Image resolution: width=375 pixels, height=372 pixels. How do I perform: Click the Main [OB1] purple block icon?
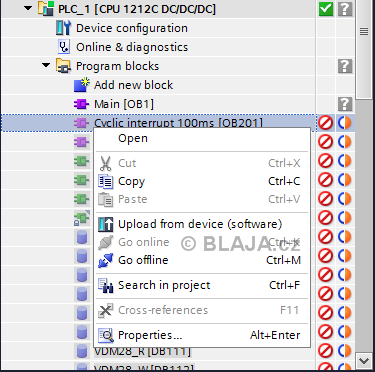tap(81, 104)
